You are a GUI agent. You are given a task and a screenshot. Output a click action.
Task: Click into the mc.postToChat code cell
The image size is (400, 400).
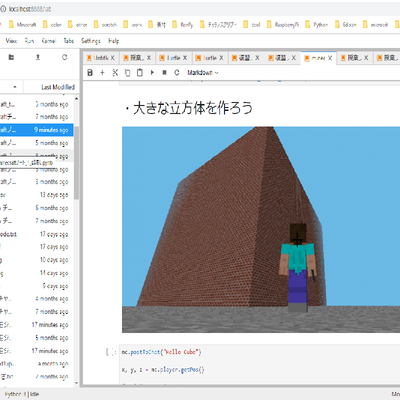(260, 365)
